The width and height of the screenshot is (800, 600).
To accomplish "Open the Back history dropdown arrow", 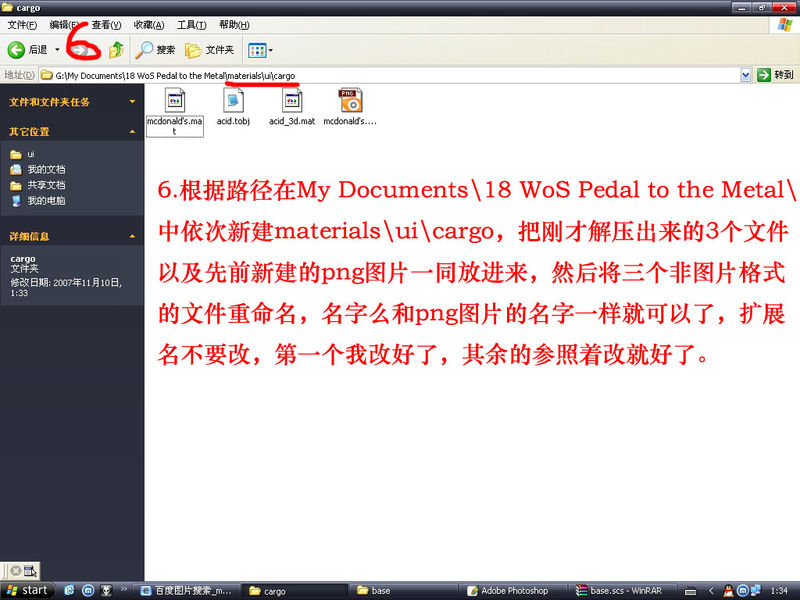I will pos(57,49).
